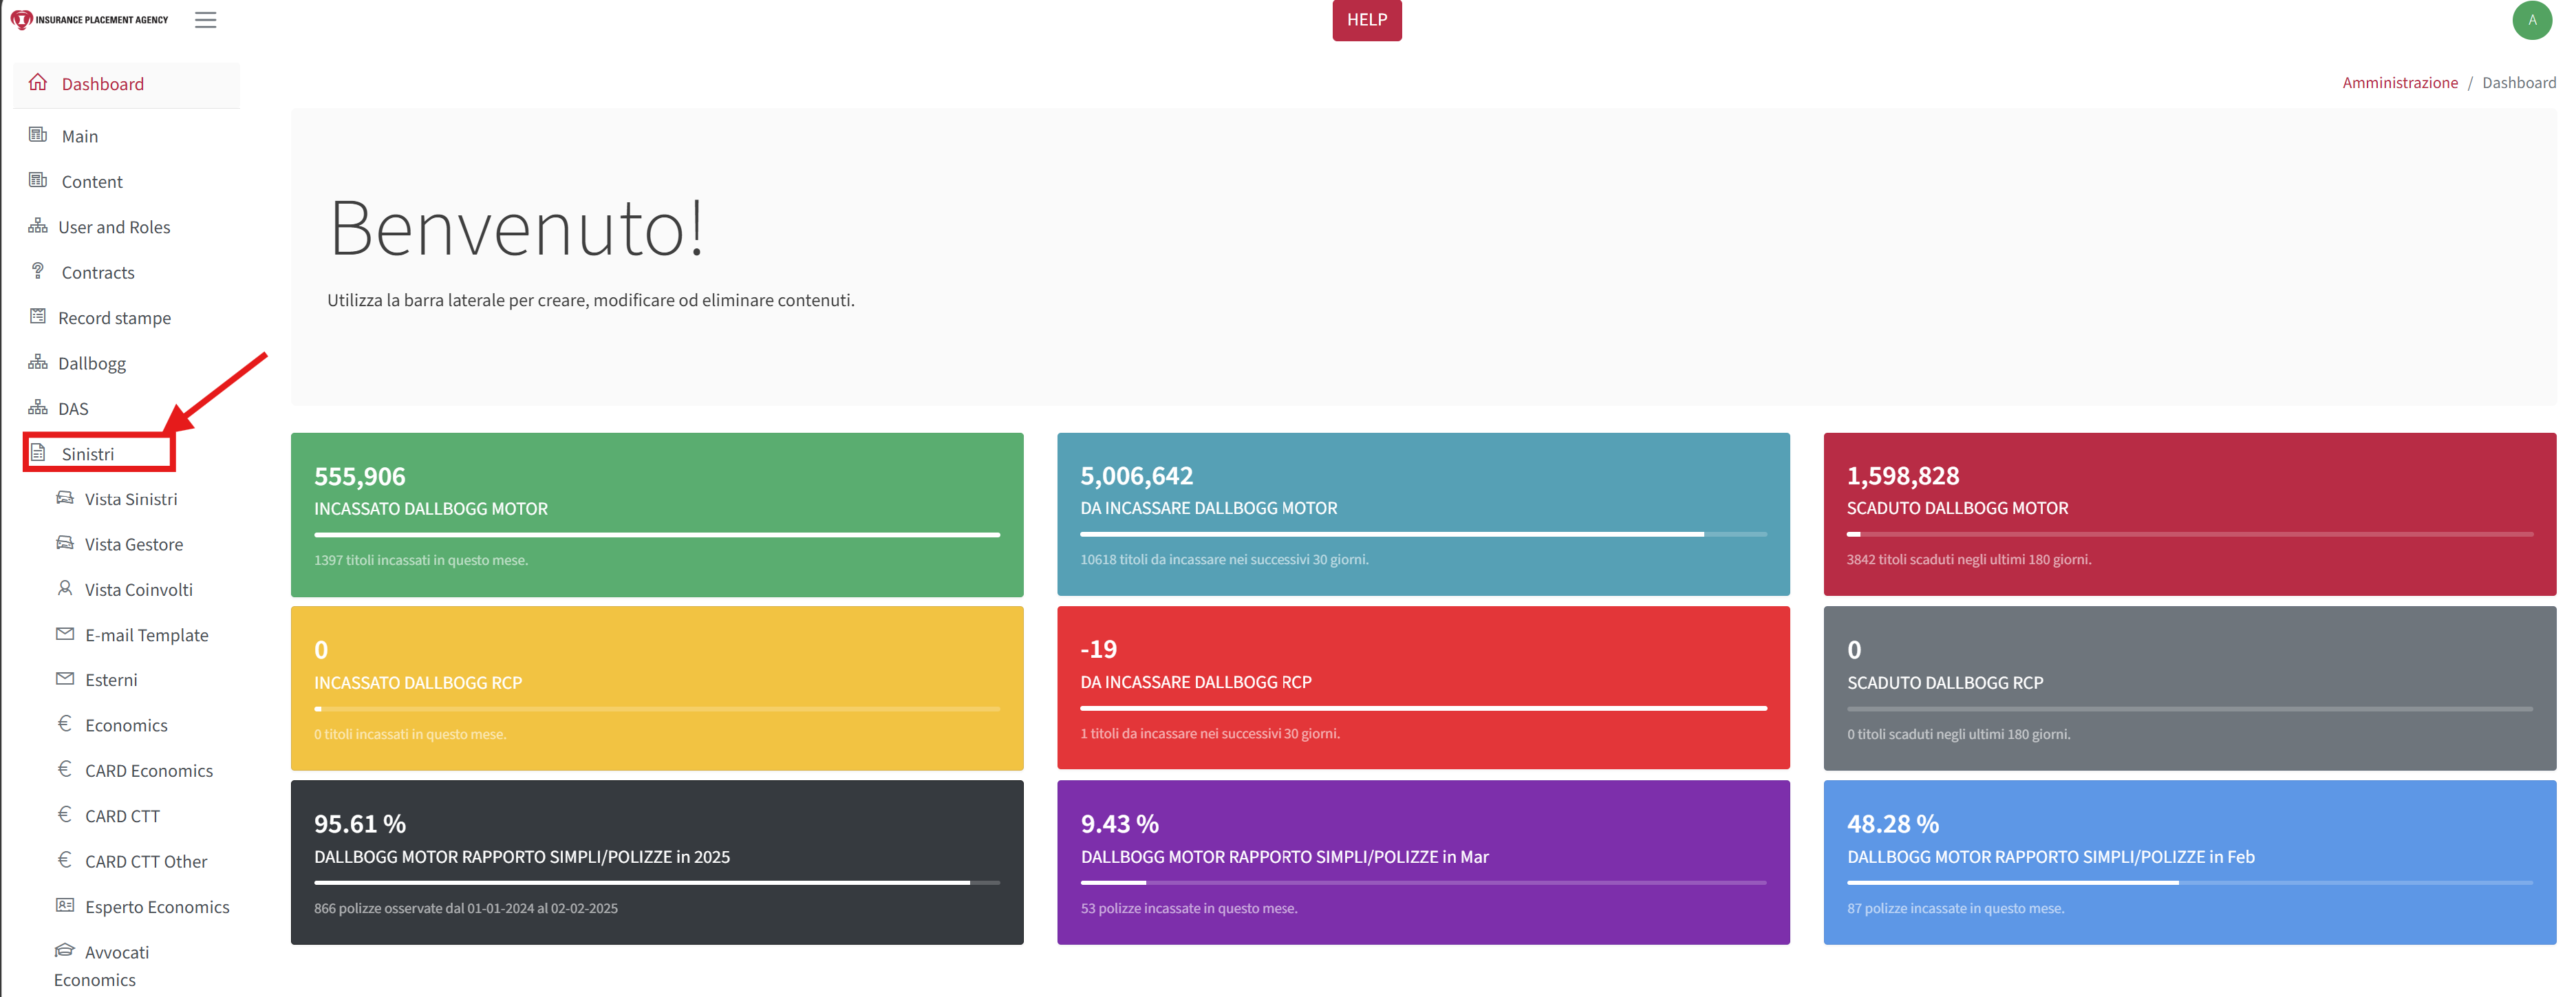Click the Esperto Economics ID card icon
The width and height of the screenshot is (2576, 997).
pos(65,906)
